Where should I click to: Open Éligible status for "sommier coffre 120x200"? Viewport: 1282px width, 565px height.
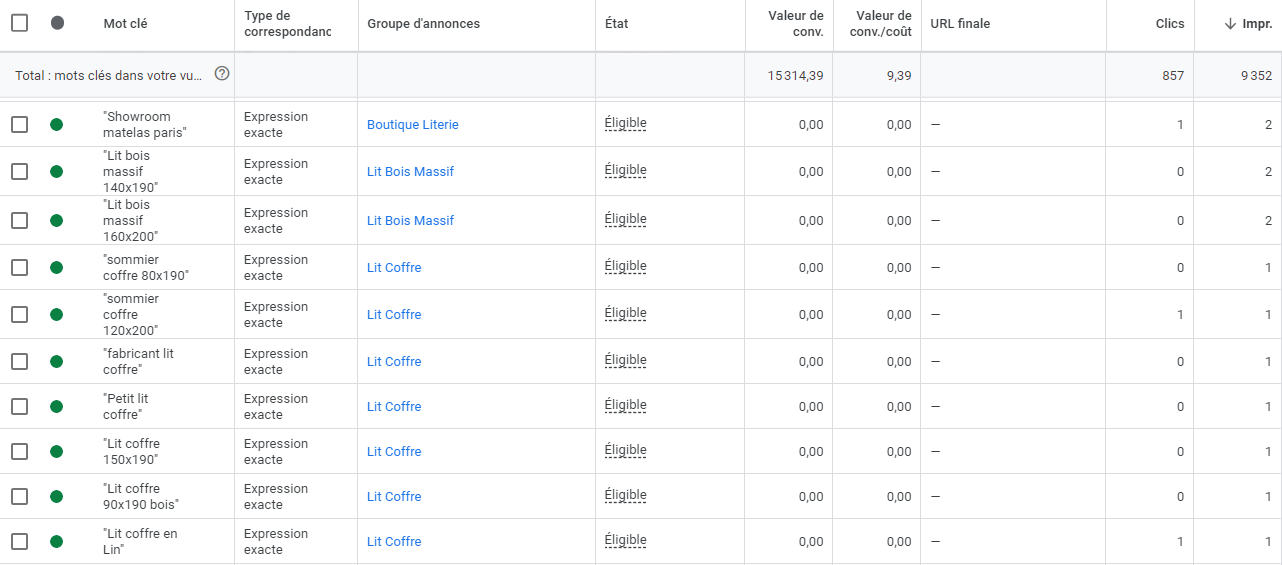tap(626, 314)
